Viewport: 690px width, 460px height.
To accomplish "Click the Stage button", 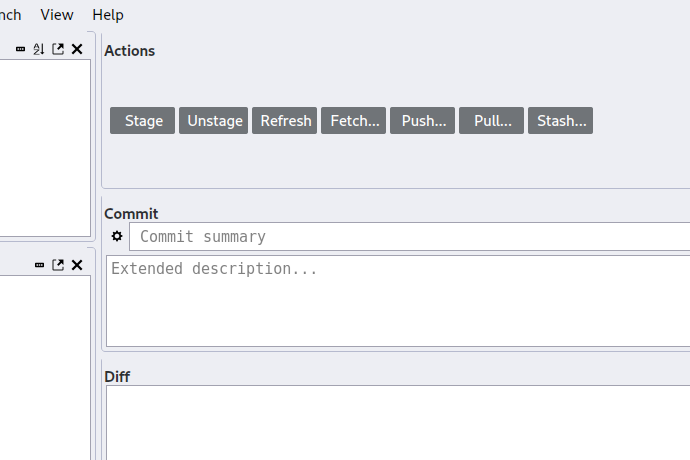I will click(x=142, y=120).
